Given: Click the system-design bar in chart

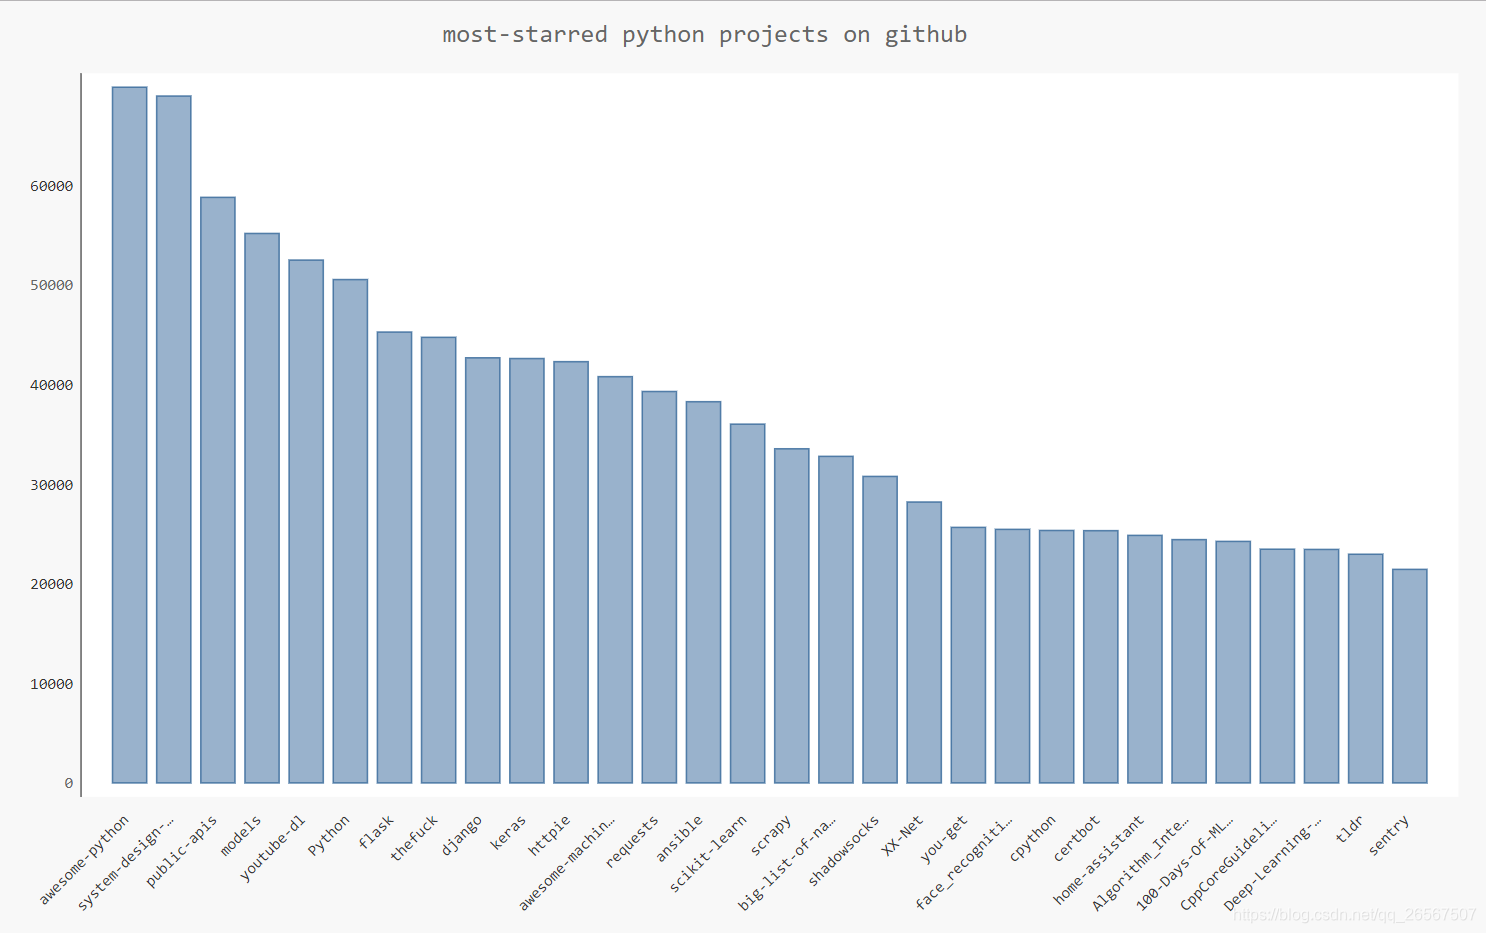Looking at the screenshot, I should coord(174,439).
